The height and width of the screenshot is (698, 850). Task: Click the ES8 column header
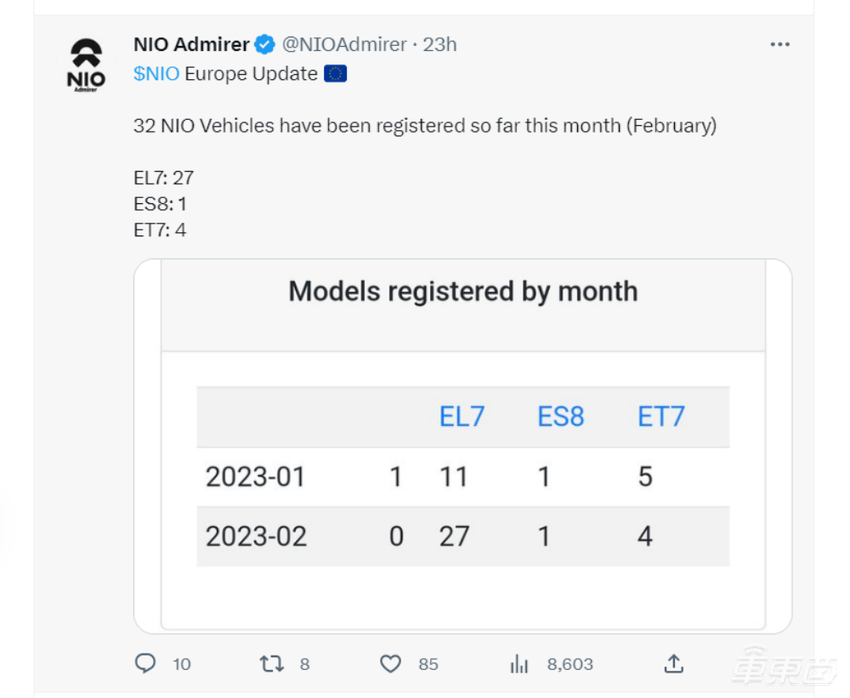tap(560, 417)
